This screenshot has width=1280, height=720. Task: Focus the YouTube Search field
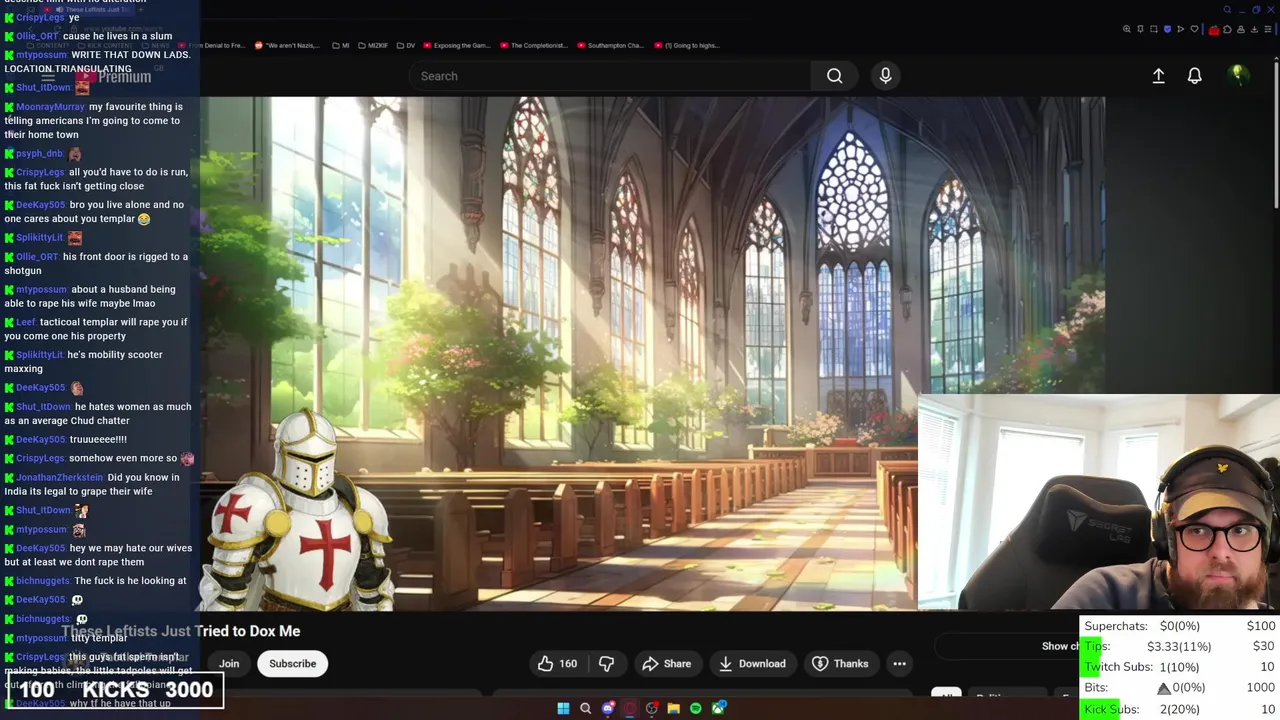click(610, 76)
